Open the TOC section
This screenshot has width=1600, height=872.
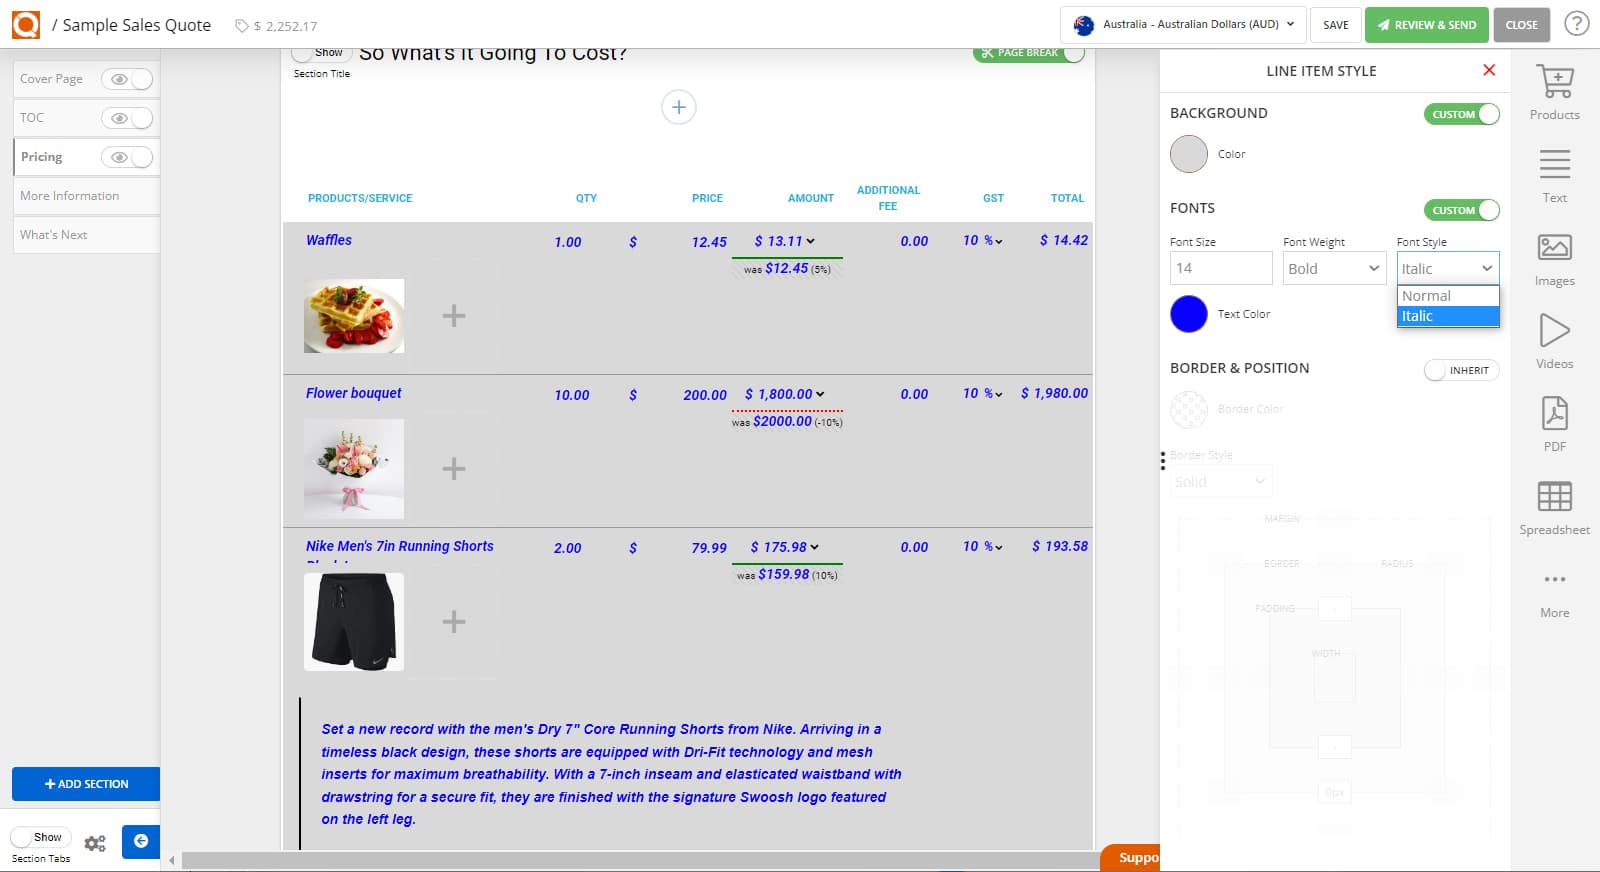tap(32, 118)
